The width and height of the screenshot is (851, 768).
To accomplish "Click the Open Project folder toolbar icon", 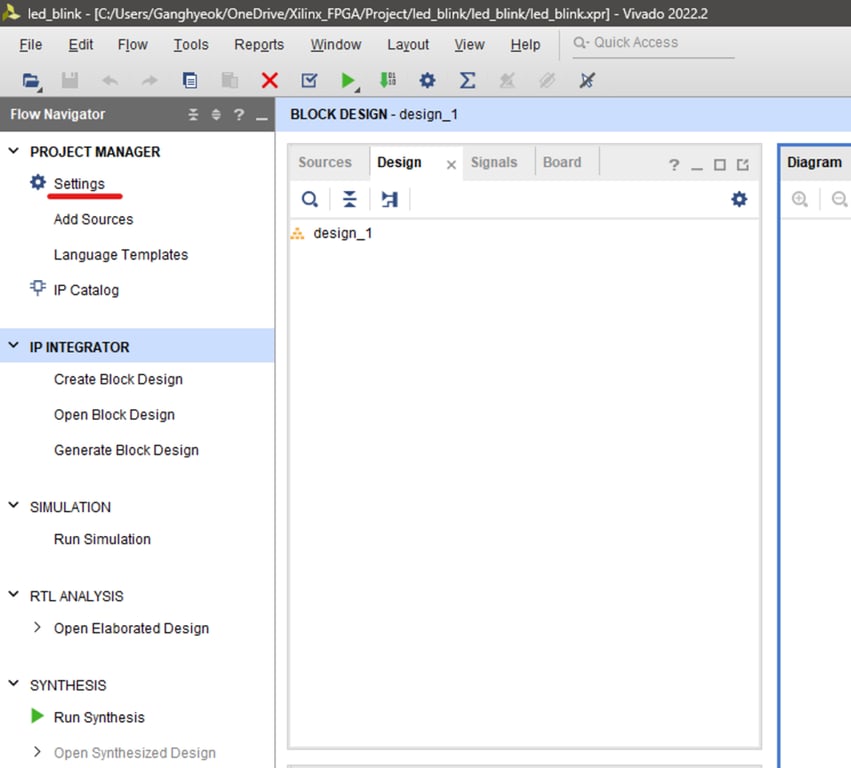I will pyautogui.click(x=29, y=80).
